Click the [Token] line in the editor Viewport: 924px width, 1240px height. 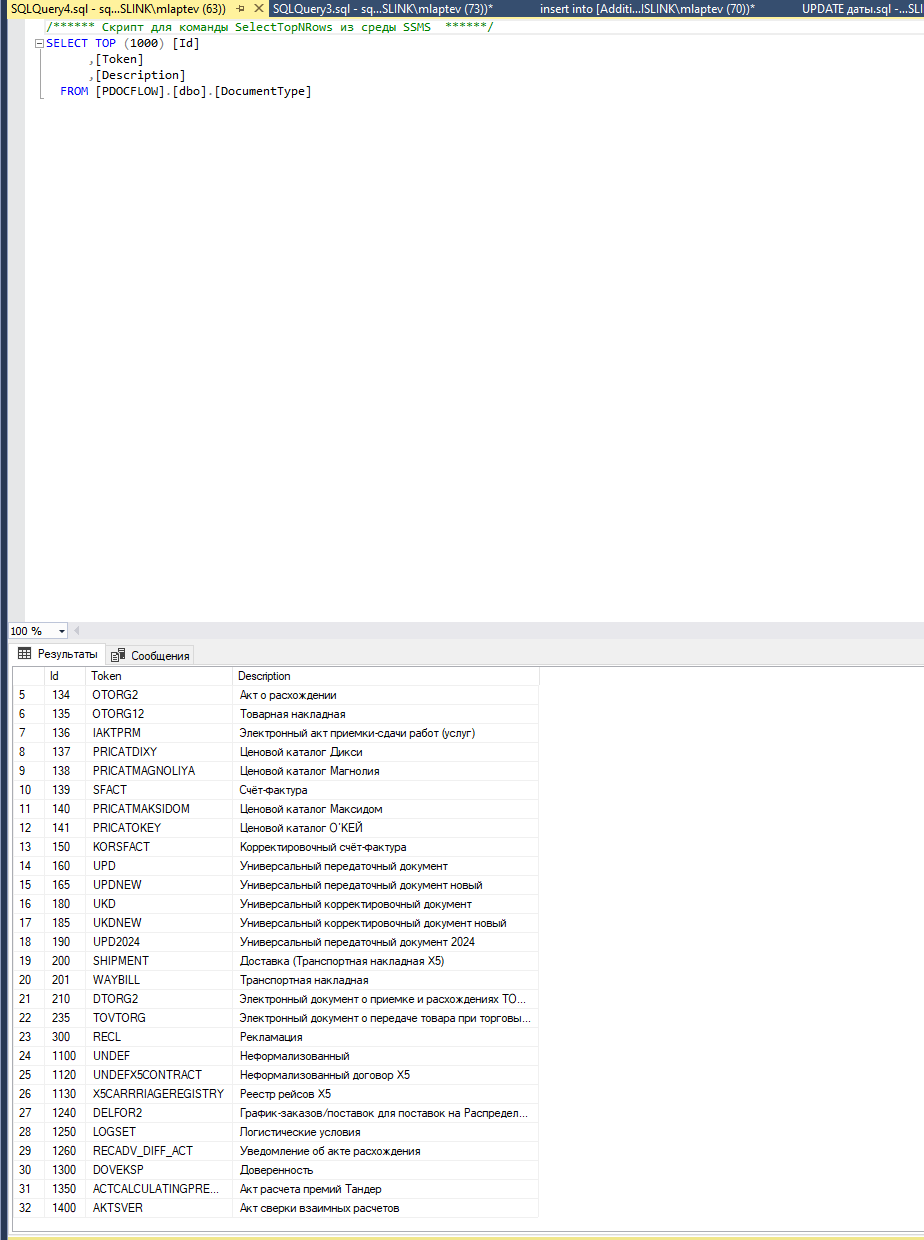click(x=119, y=59)
